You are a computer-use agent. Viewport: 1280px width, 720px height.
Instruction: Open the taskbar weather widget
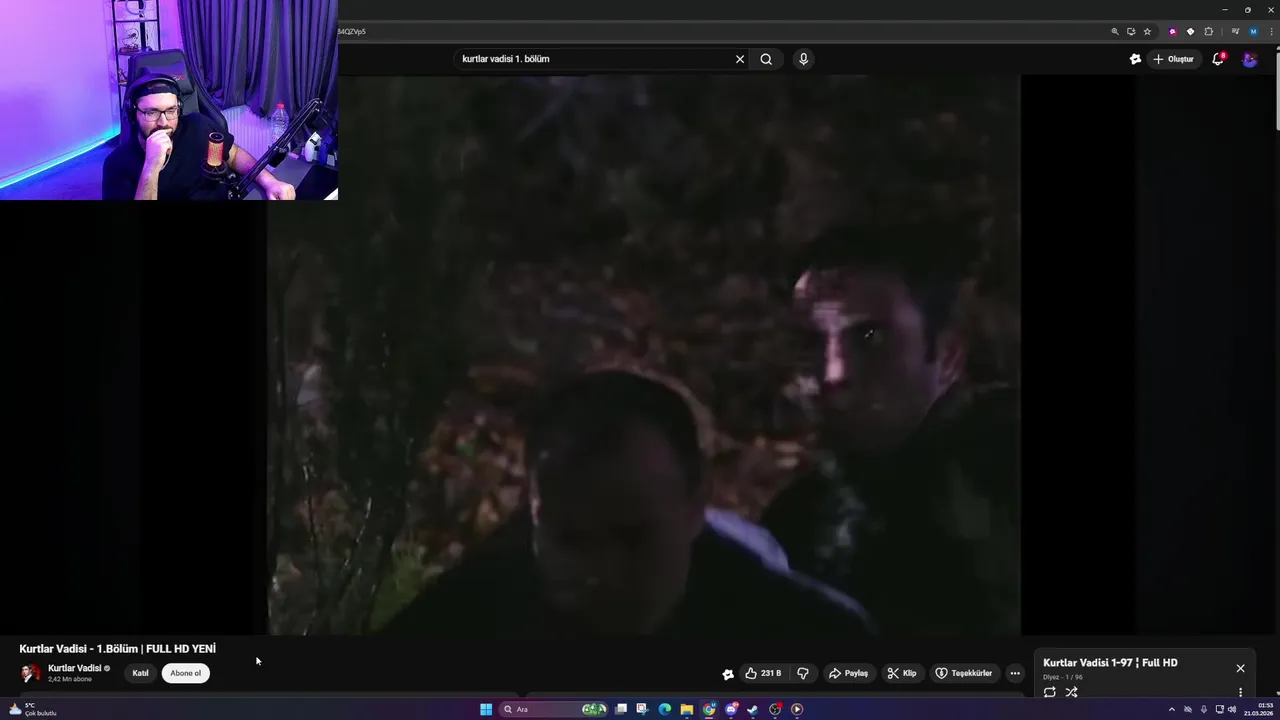(34, 709)
